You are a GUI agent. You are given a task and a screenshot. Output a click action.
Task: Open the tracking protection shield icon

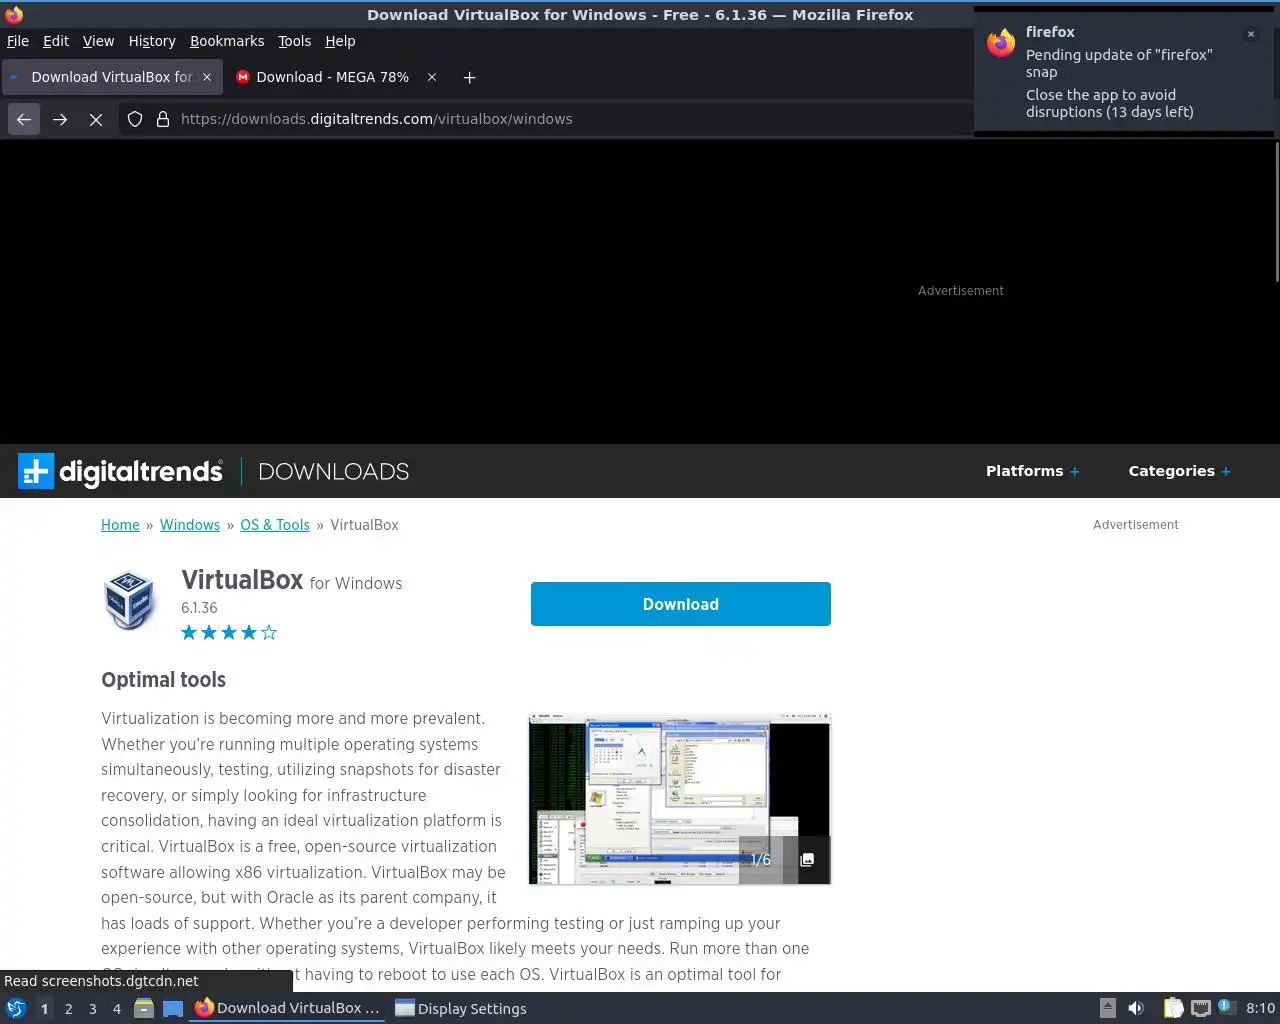click(x=135, y=119)
